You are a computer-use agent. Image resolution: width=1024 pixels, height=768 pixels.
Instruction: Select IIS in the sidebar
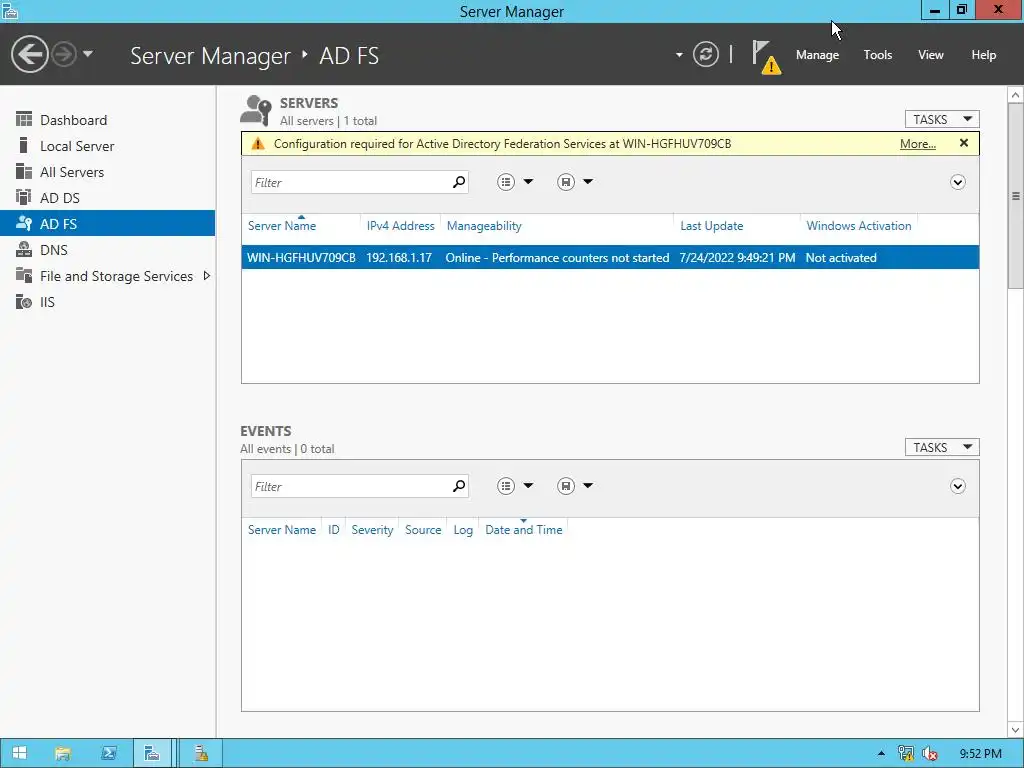107,302
